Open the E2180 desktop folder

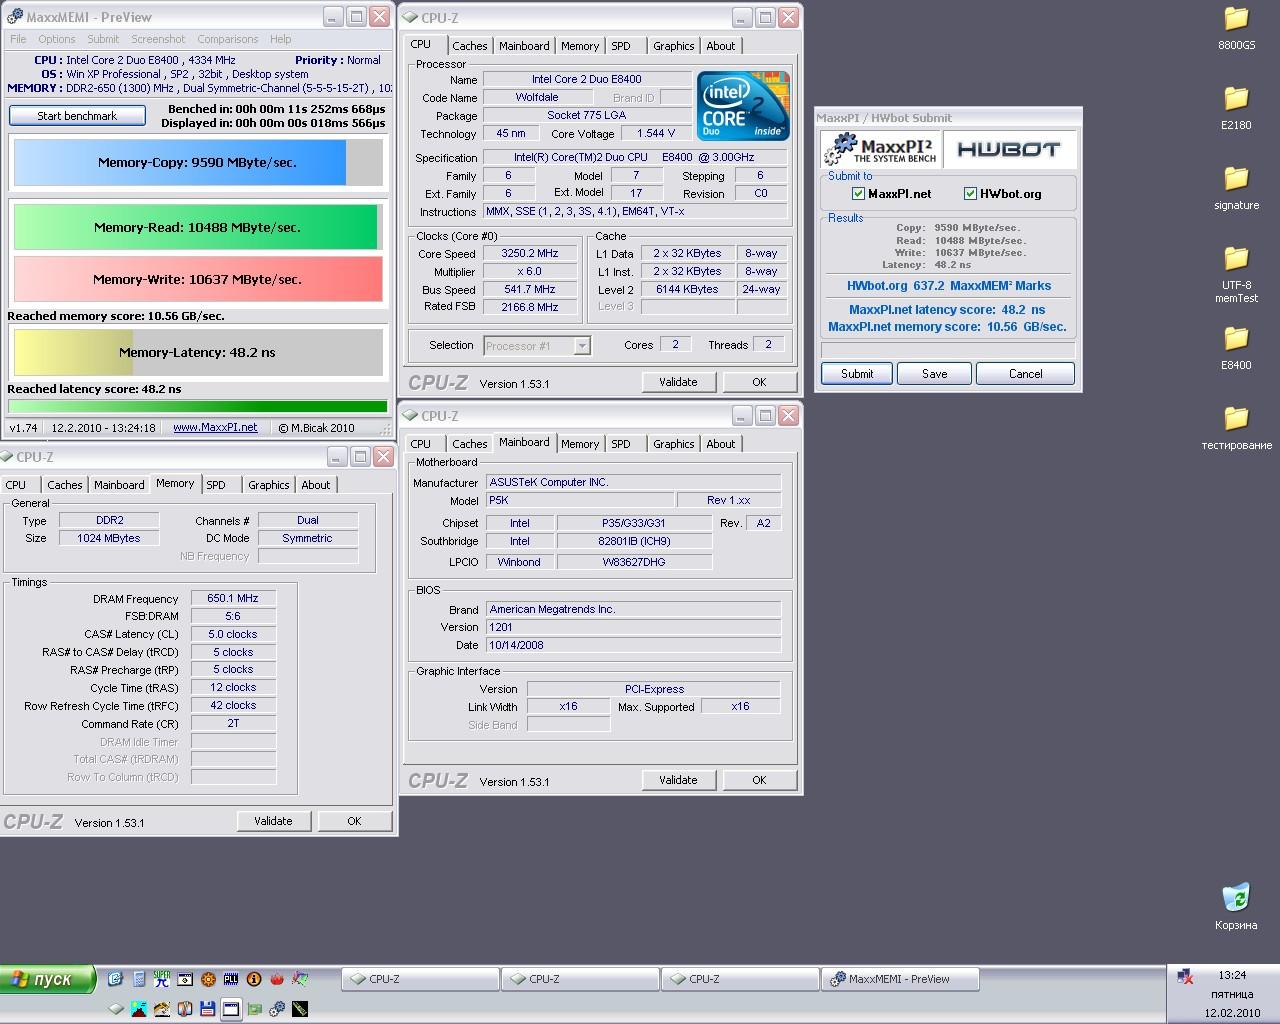coord(1236,108)
